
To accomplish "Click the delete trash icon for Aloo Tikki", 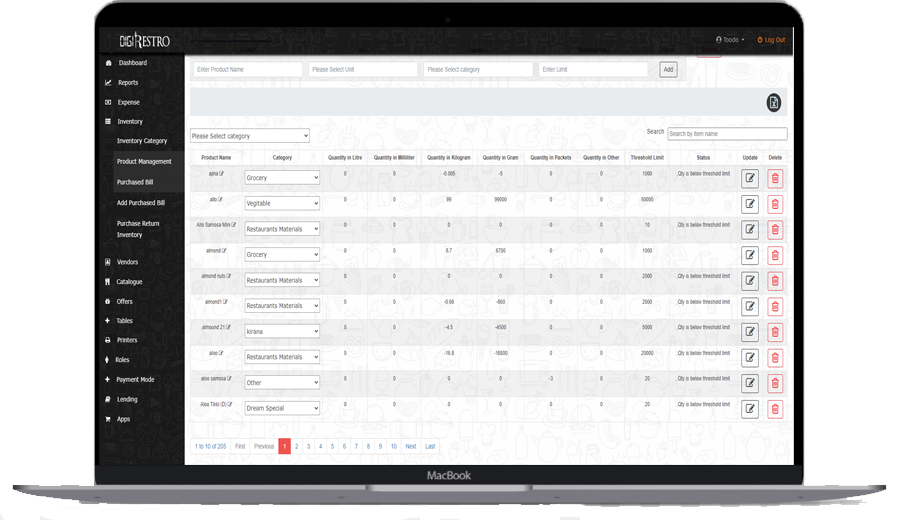I will click(x=775, y=408).
